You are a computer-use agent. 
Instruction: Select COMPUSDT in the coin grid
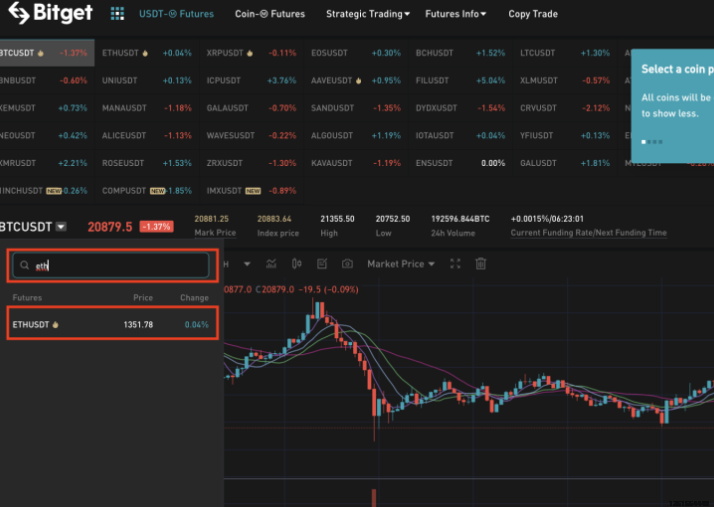[147, 191]
